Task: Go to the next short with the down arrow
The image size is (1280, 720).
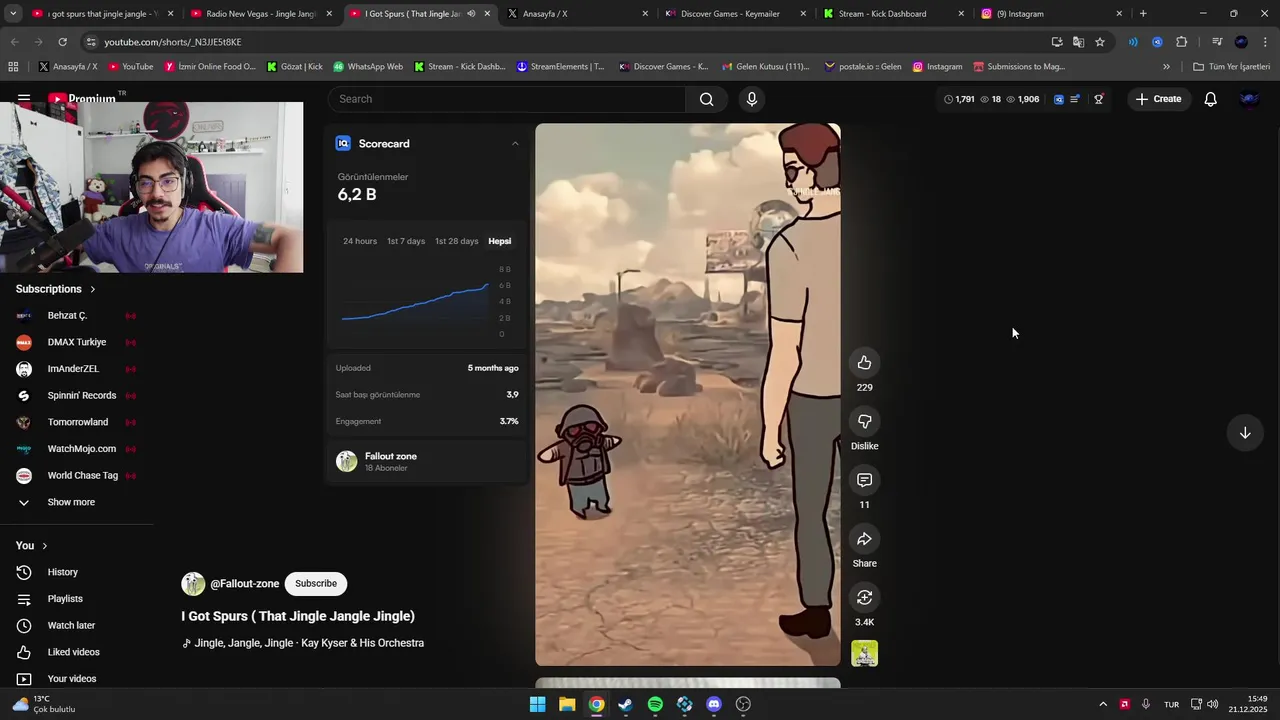Action: [x=1245, y=433]
